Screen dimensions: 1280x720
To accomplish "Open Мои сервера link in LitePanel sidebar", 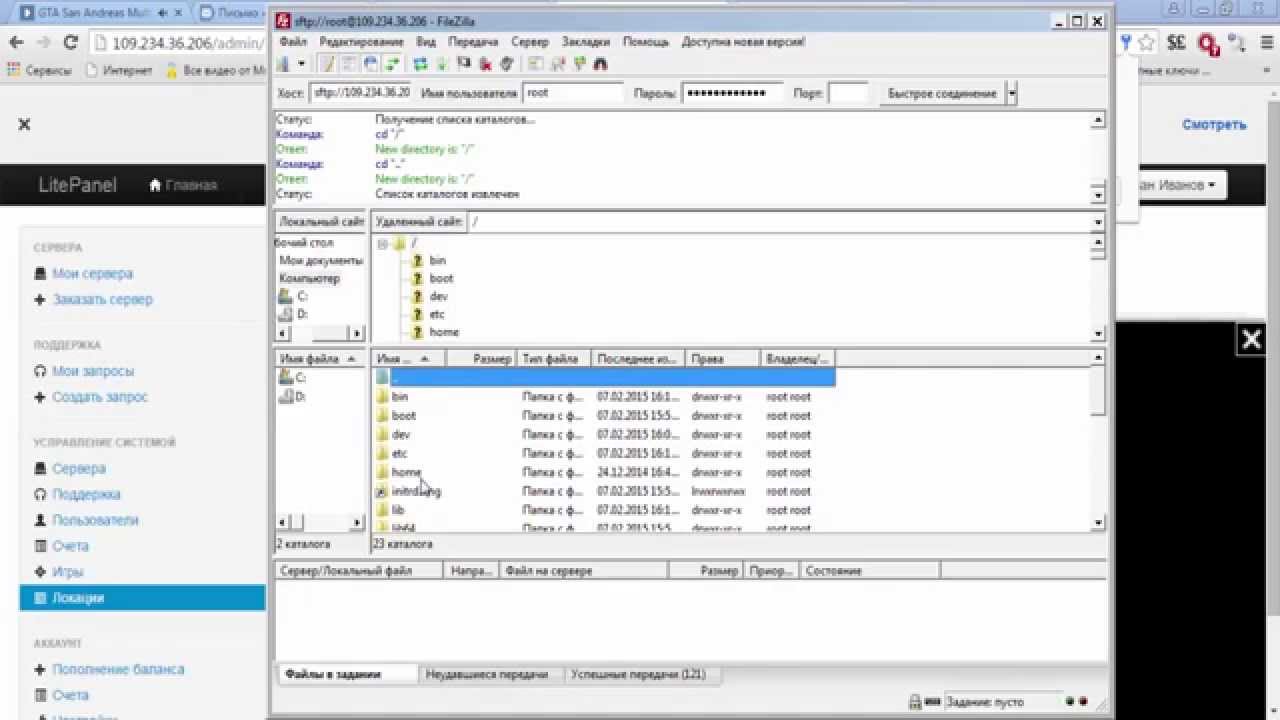I will (92, 273).
